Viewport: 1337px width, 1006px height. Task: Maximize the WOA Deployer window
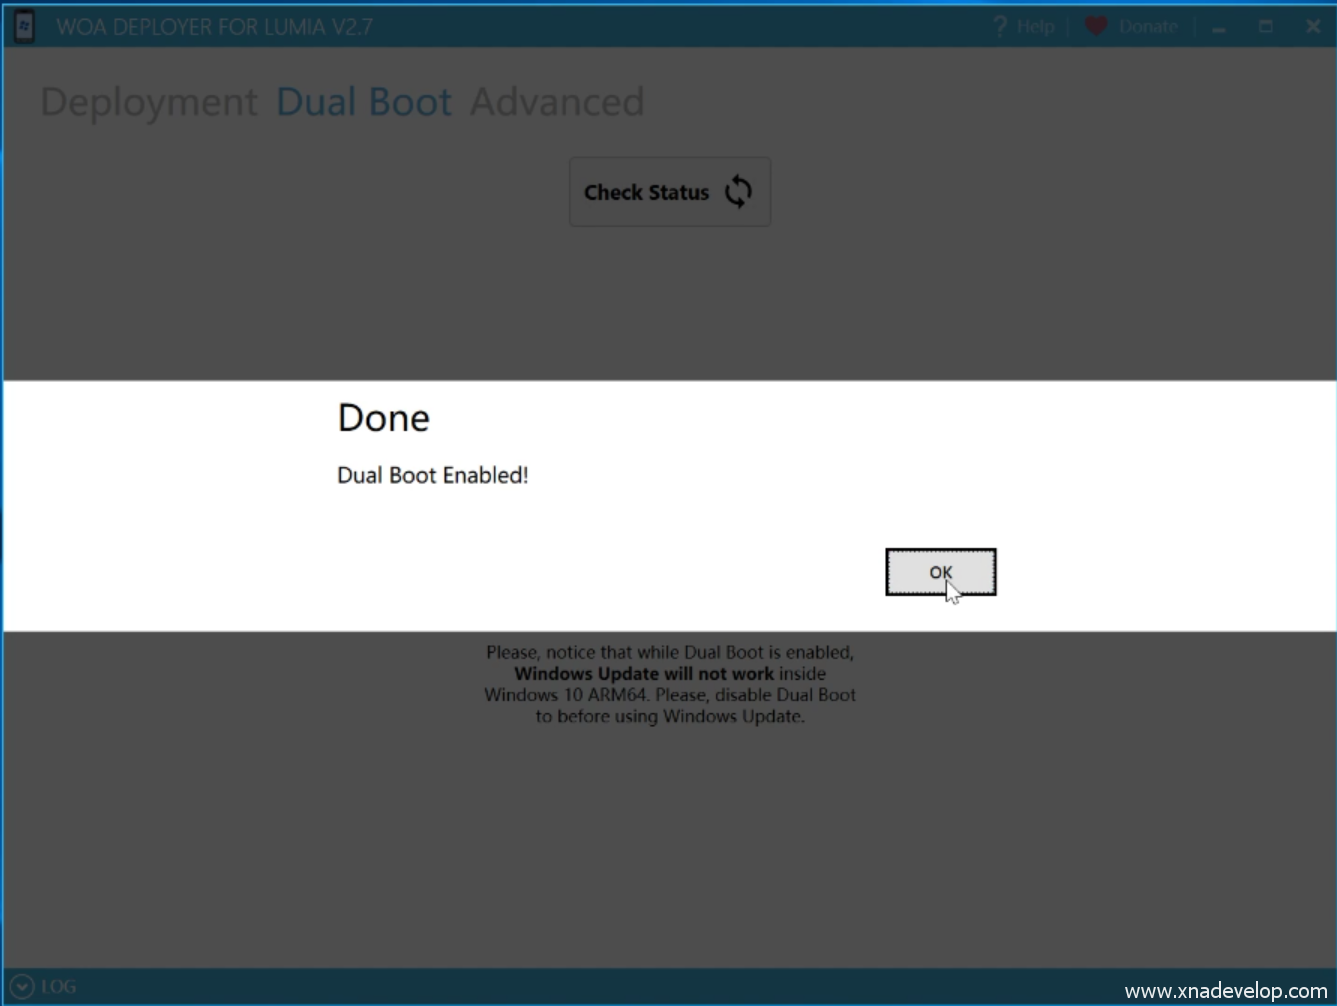1265,27
